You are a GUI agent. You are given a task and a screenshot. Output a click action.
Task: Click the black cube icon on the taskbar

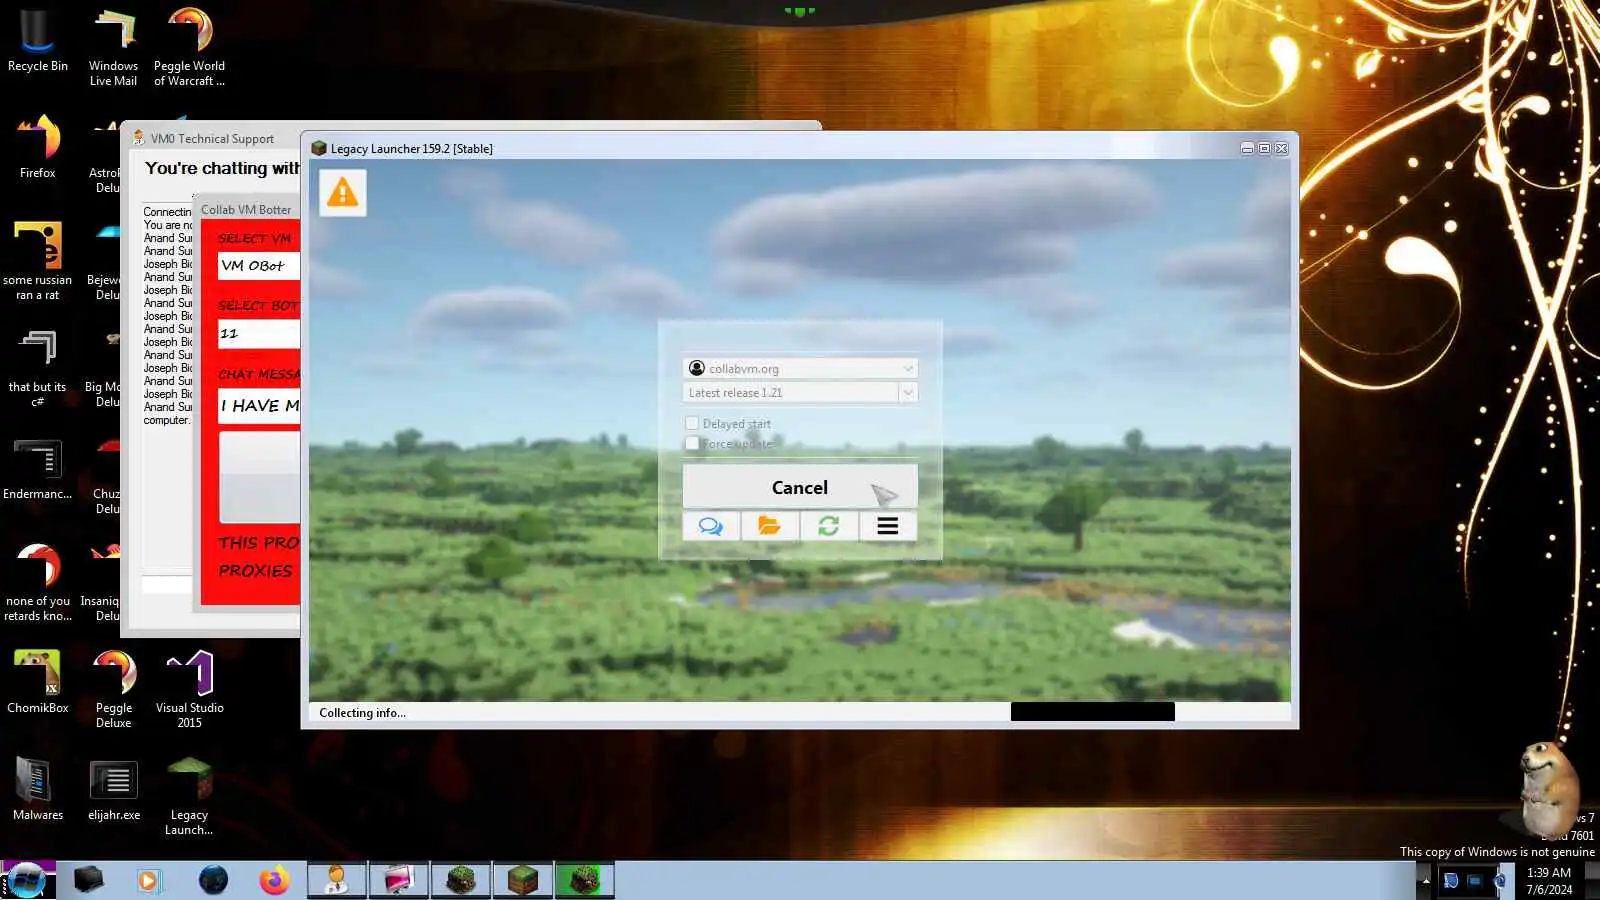pyautogui.click(x=88, y=880)
